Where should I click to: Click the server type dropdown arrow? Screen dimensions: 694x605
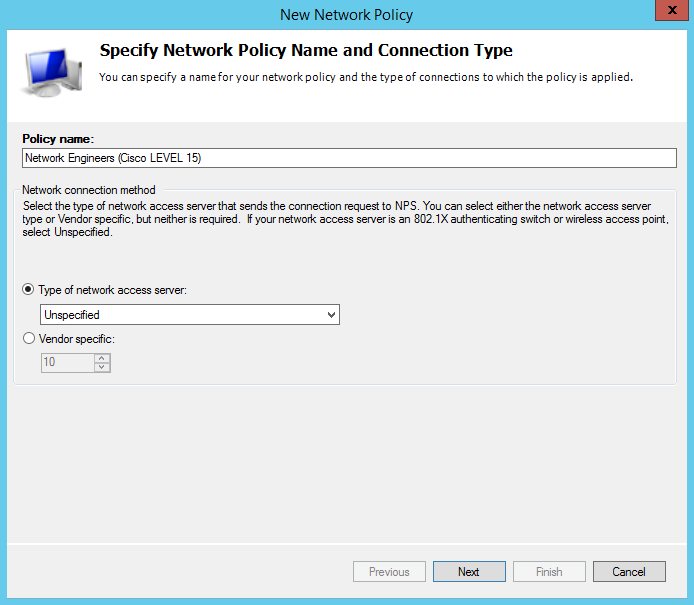[x=331, y=315]
